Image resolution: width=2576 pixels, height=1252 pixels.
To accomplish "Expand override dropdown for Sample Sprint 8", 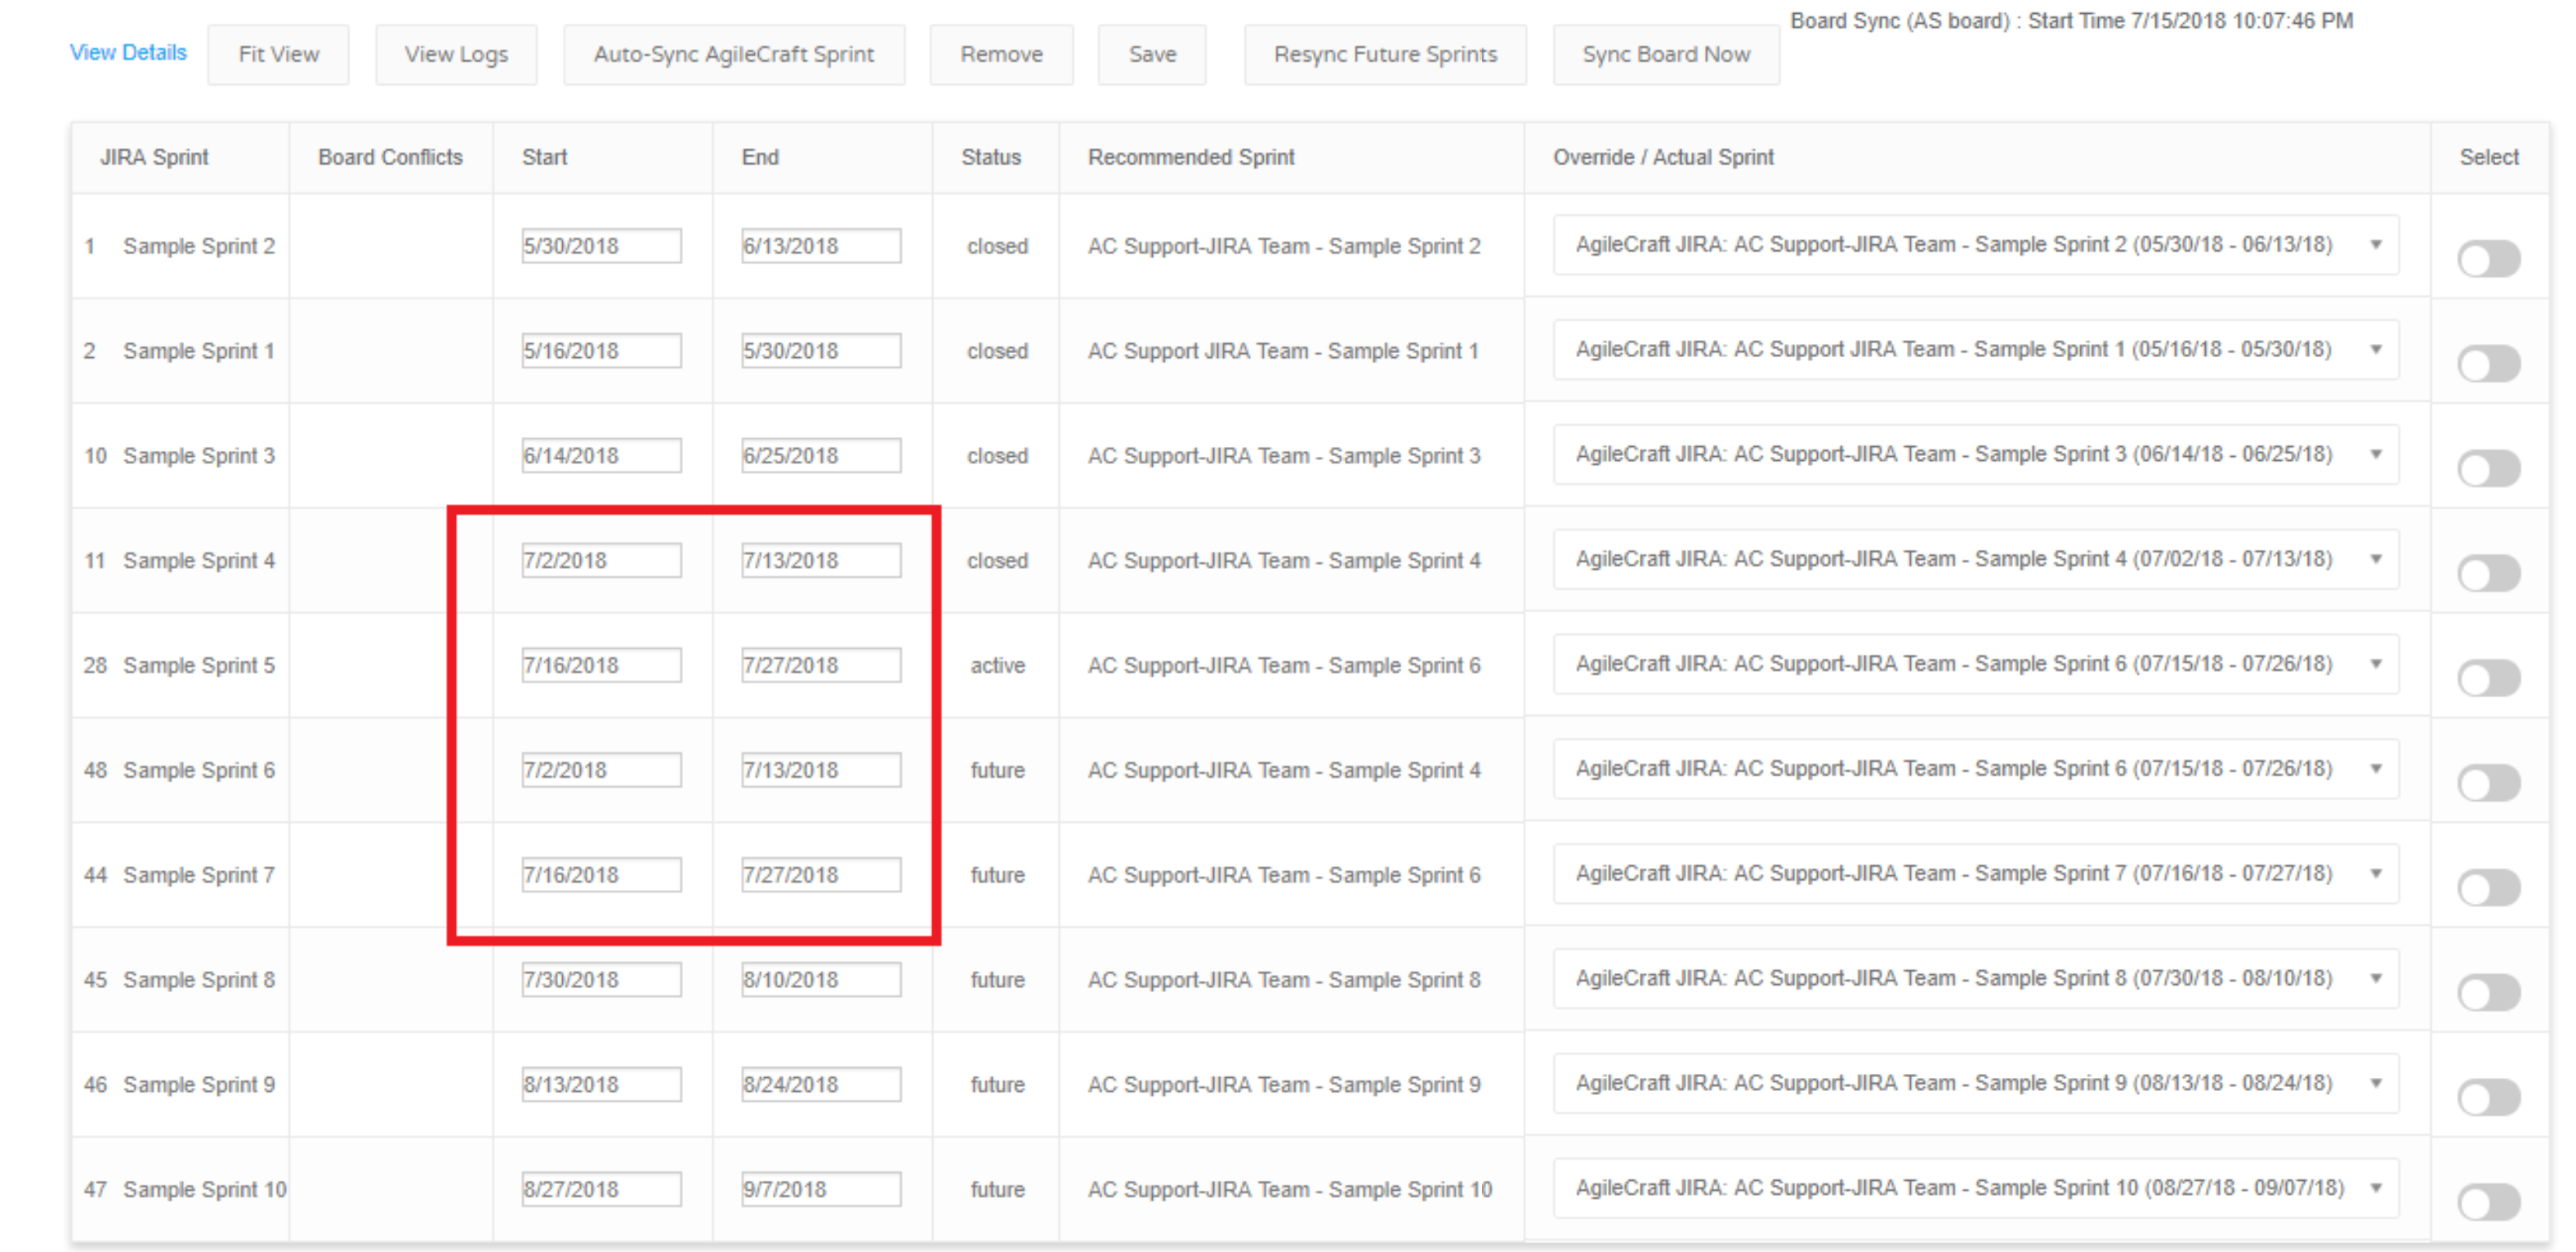I will point(1976,979).
